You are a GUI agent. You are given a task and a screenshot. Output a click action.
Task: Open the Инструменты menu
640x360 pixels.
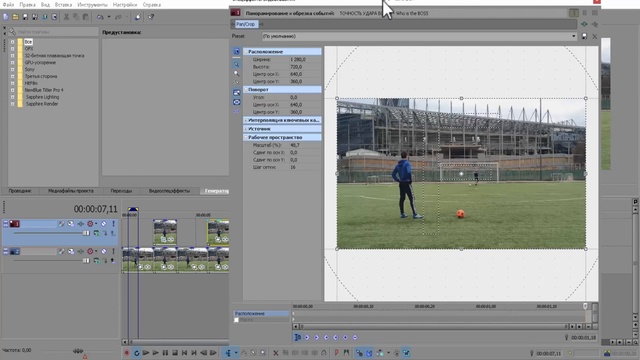pos(93,5)
